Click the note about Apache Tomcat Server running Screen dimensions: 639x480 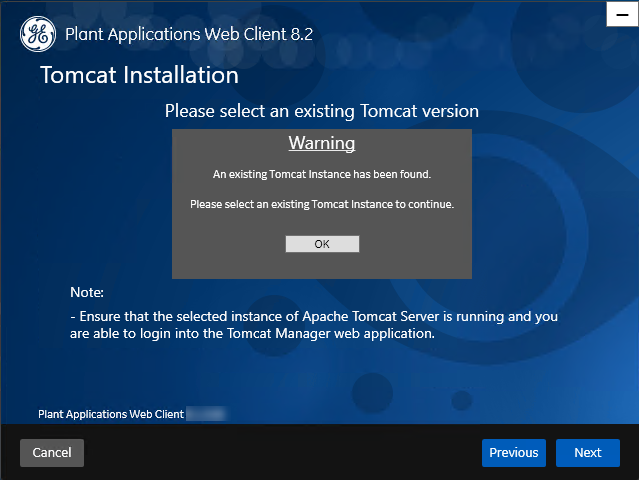pyautogui.click(x=314, y=325)
